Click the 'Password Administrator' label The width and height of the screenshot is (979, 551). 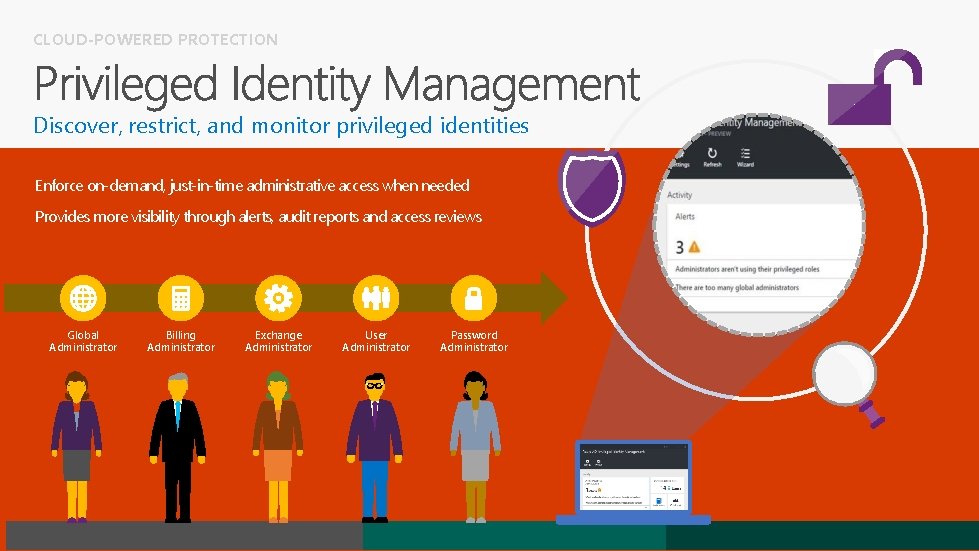point(474,341)
